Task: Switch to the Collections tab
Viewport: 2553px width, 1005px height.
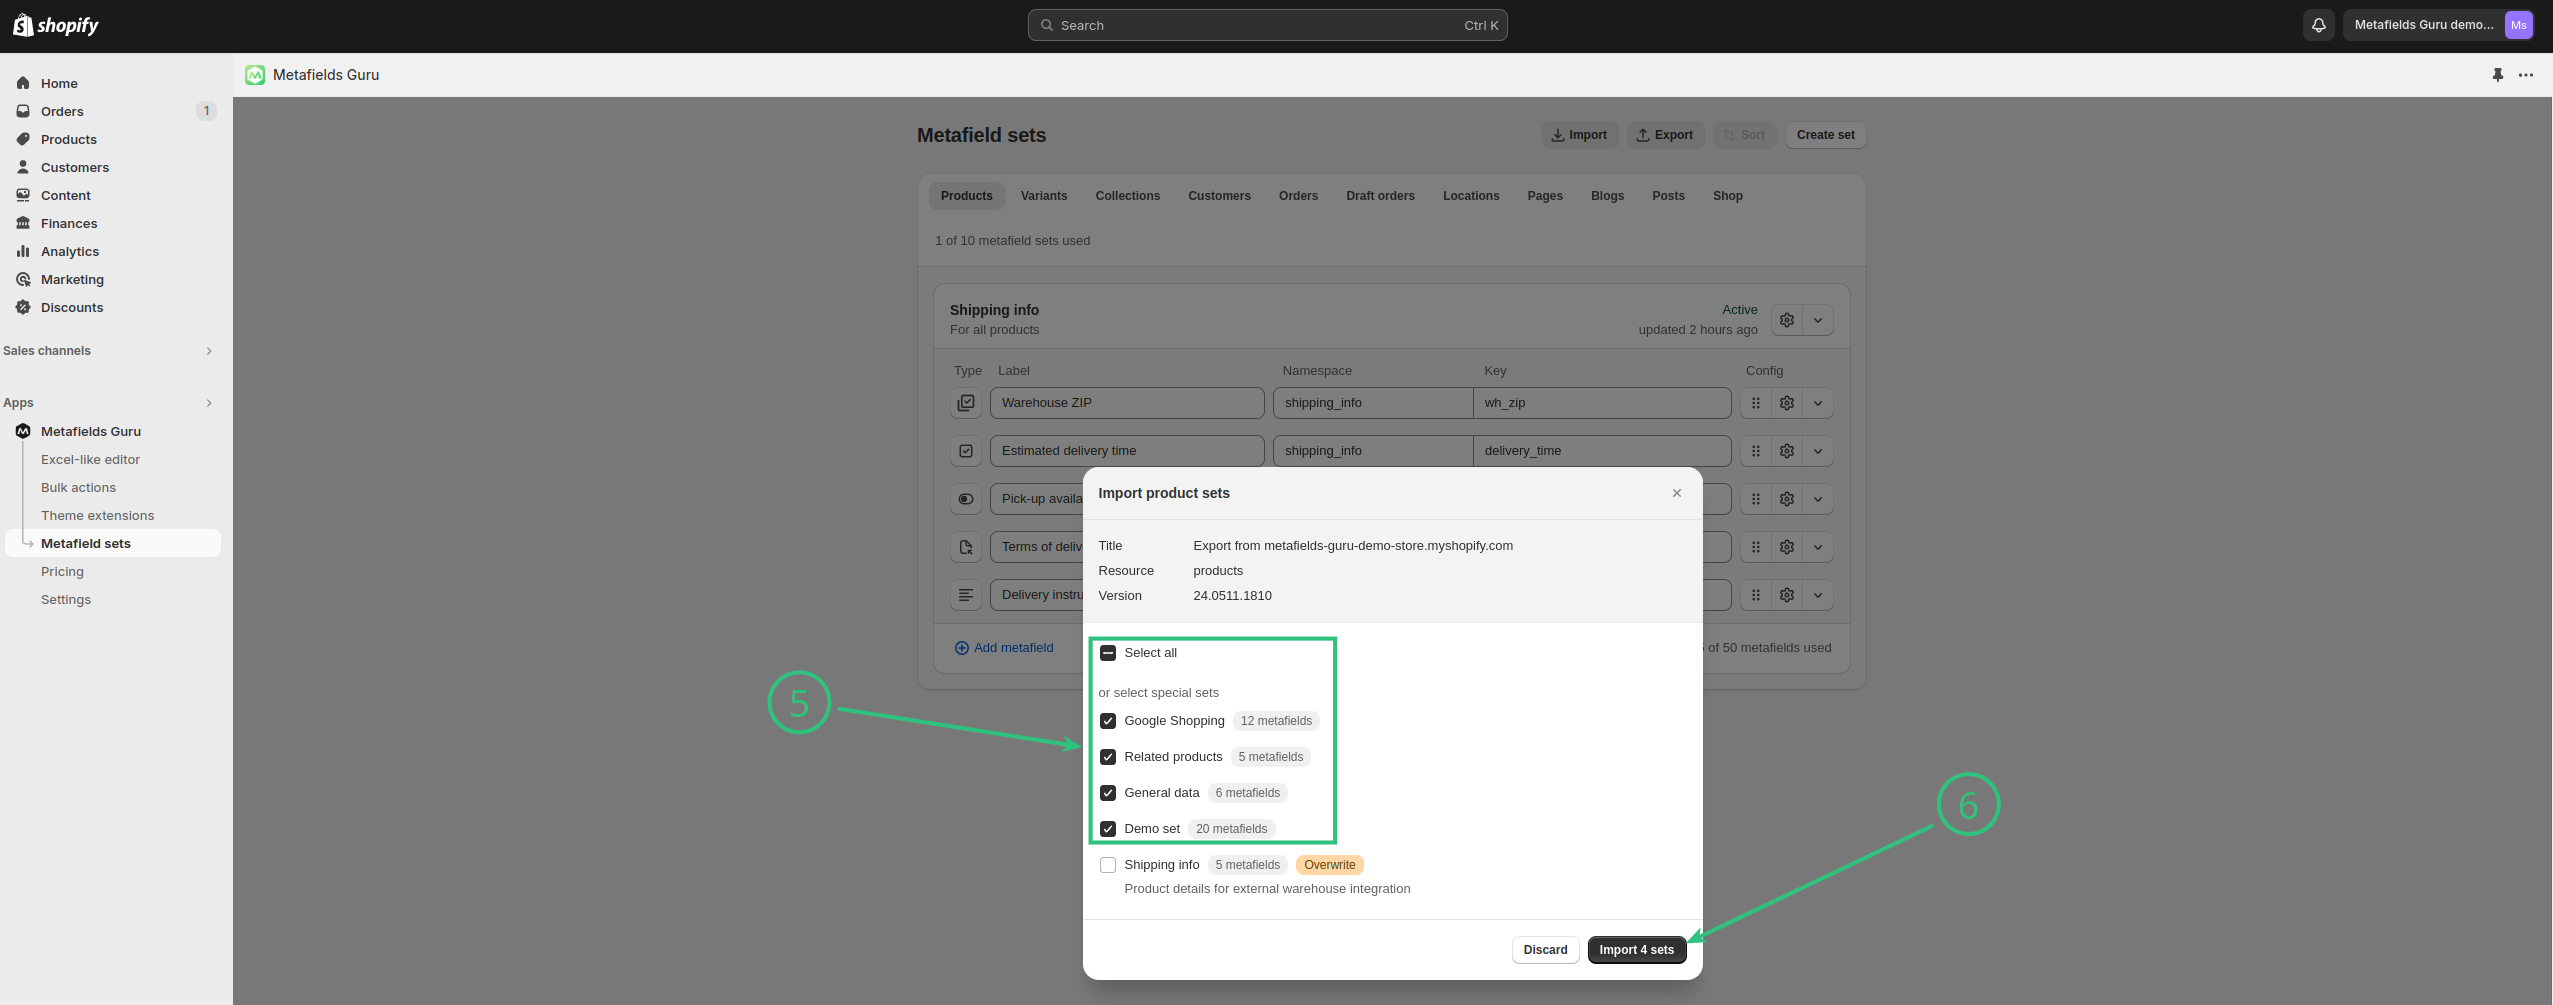Action: click(1127, 196)
